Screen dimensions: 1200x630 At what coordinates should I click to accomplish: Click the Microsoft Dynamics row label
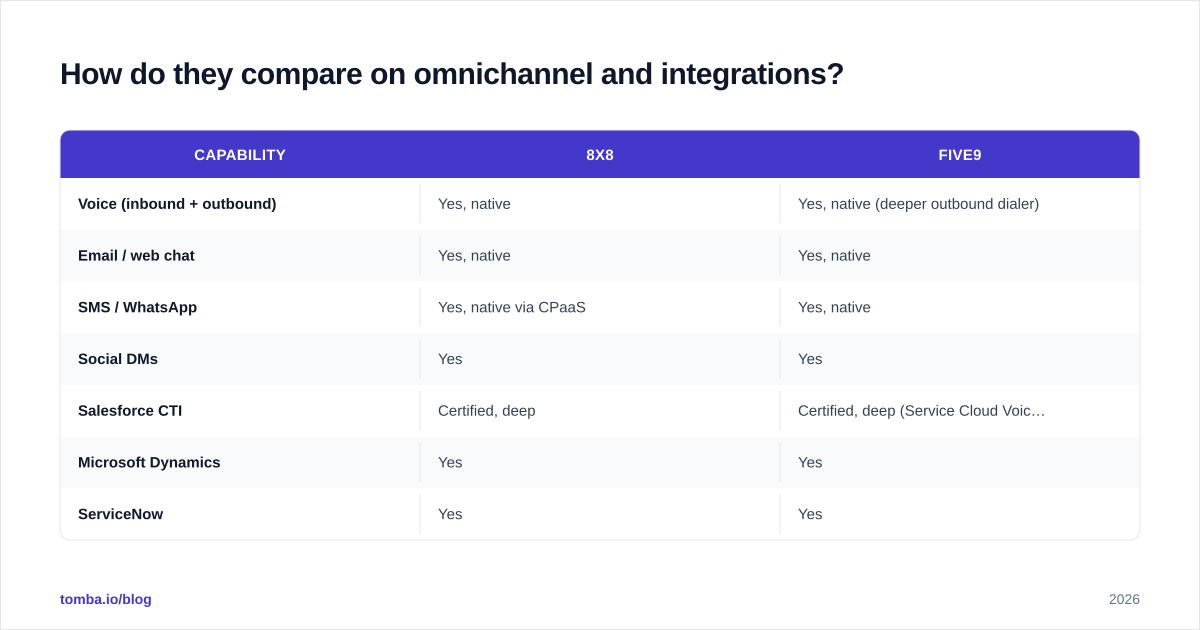pyautogui.click(x=149, y=462)
